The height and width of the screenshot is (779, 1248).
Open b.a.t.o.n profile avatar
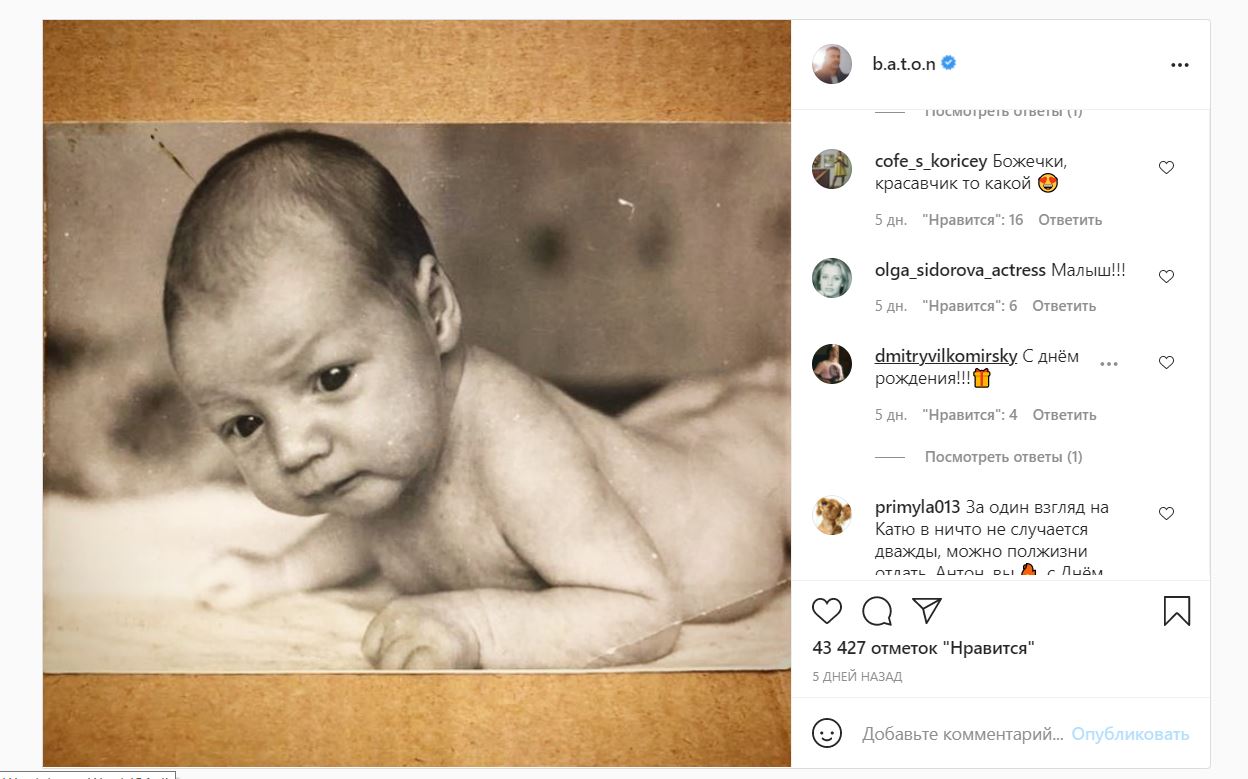[x=832, y=64]
